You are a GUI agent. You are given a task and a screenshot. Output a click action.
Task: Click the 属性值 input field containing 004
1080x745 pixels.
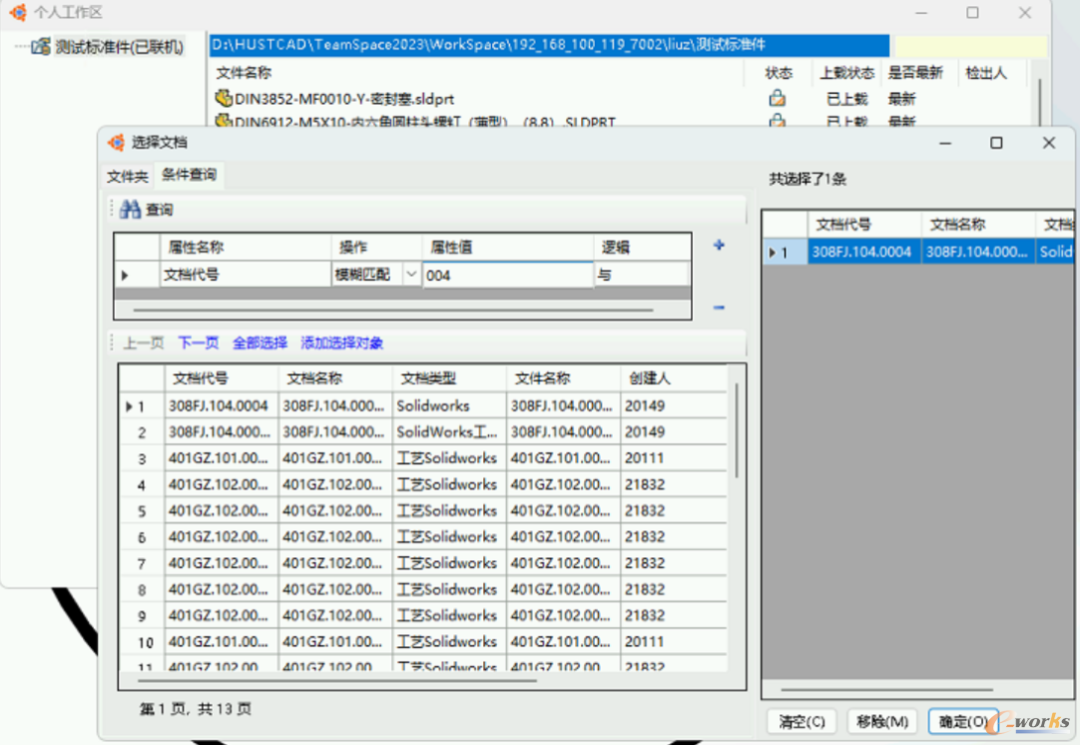[x=506, y=275]
